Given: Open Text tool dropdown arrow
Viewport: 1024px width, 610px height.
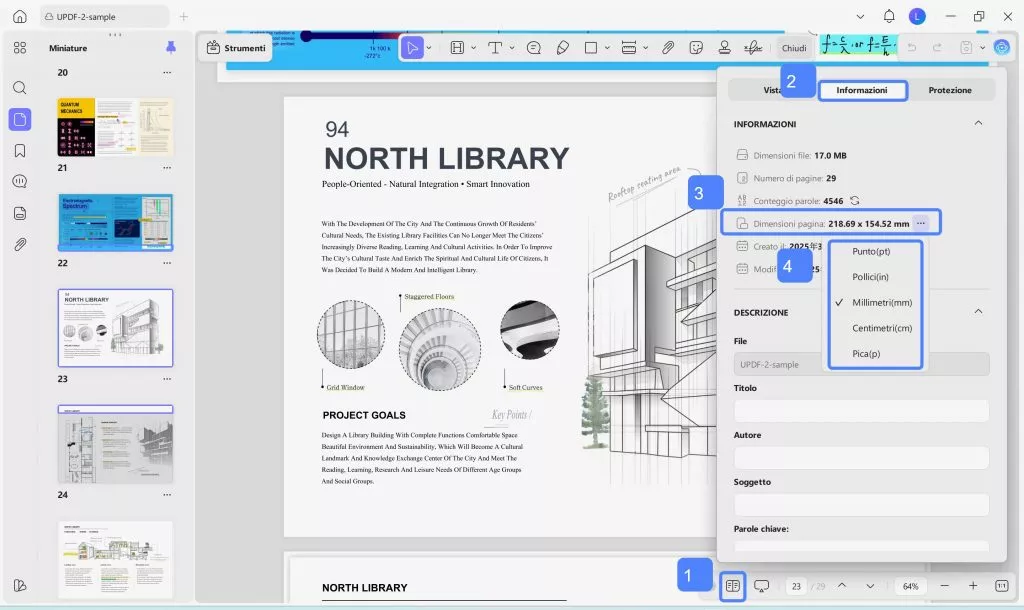Looking at the screenshot, I should coord(511,48).
